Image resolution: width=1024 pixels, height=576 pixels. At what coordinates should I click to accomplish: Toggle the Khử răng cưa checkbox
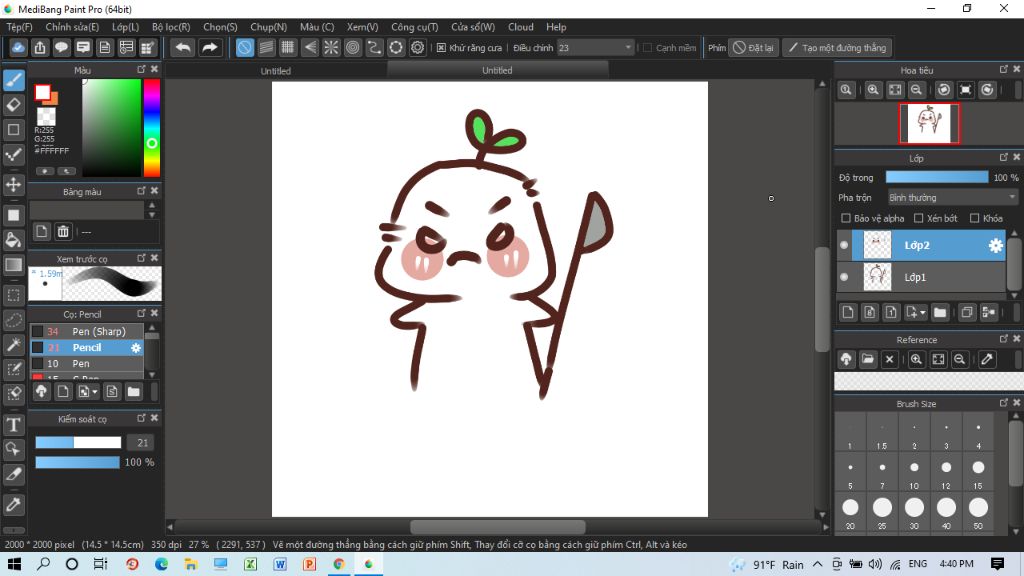[x=441, y=48]
